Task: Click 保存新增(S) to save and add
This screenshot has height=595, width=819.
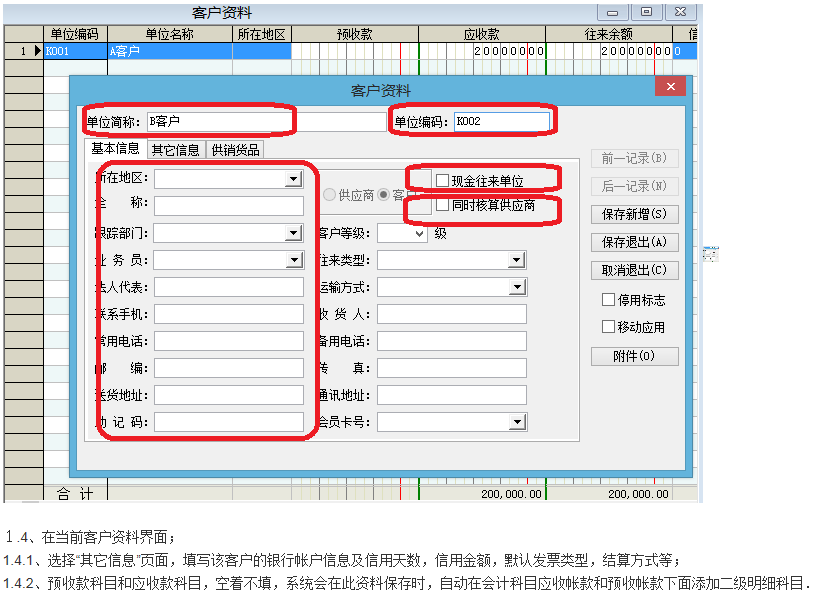Action: tap(635, 214)
